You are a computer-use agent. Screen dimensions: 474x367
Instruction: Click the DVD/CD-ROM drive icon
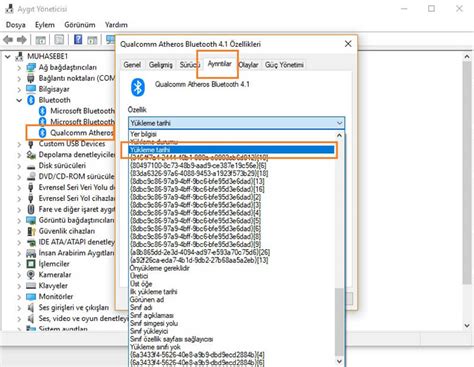pos(31,176)
